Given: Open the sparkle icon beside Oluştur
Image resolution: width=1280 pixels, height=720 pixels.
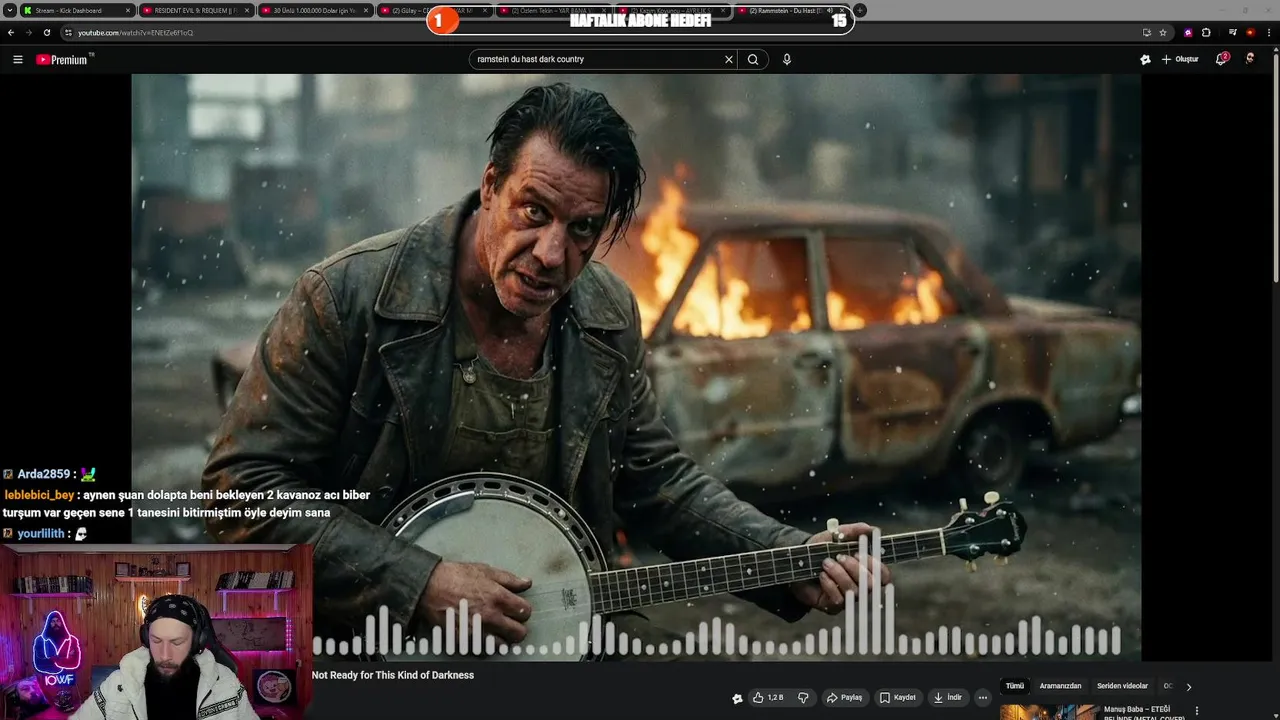Looking at the screenshot, I should (x=1145, y=60).
